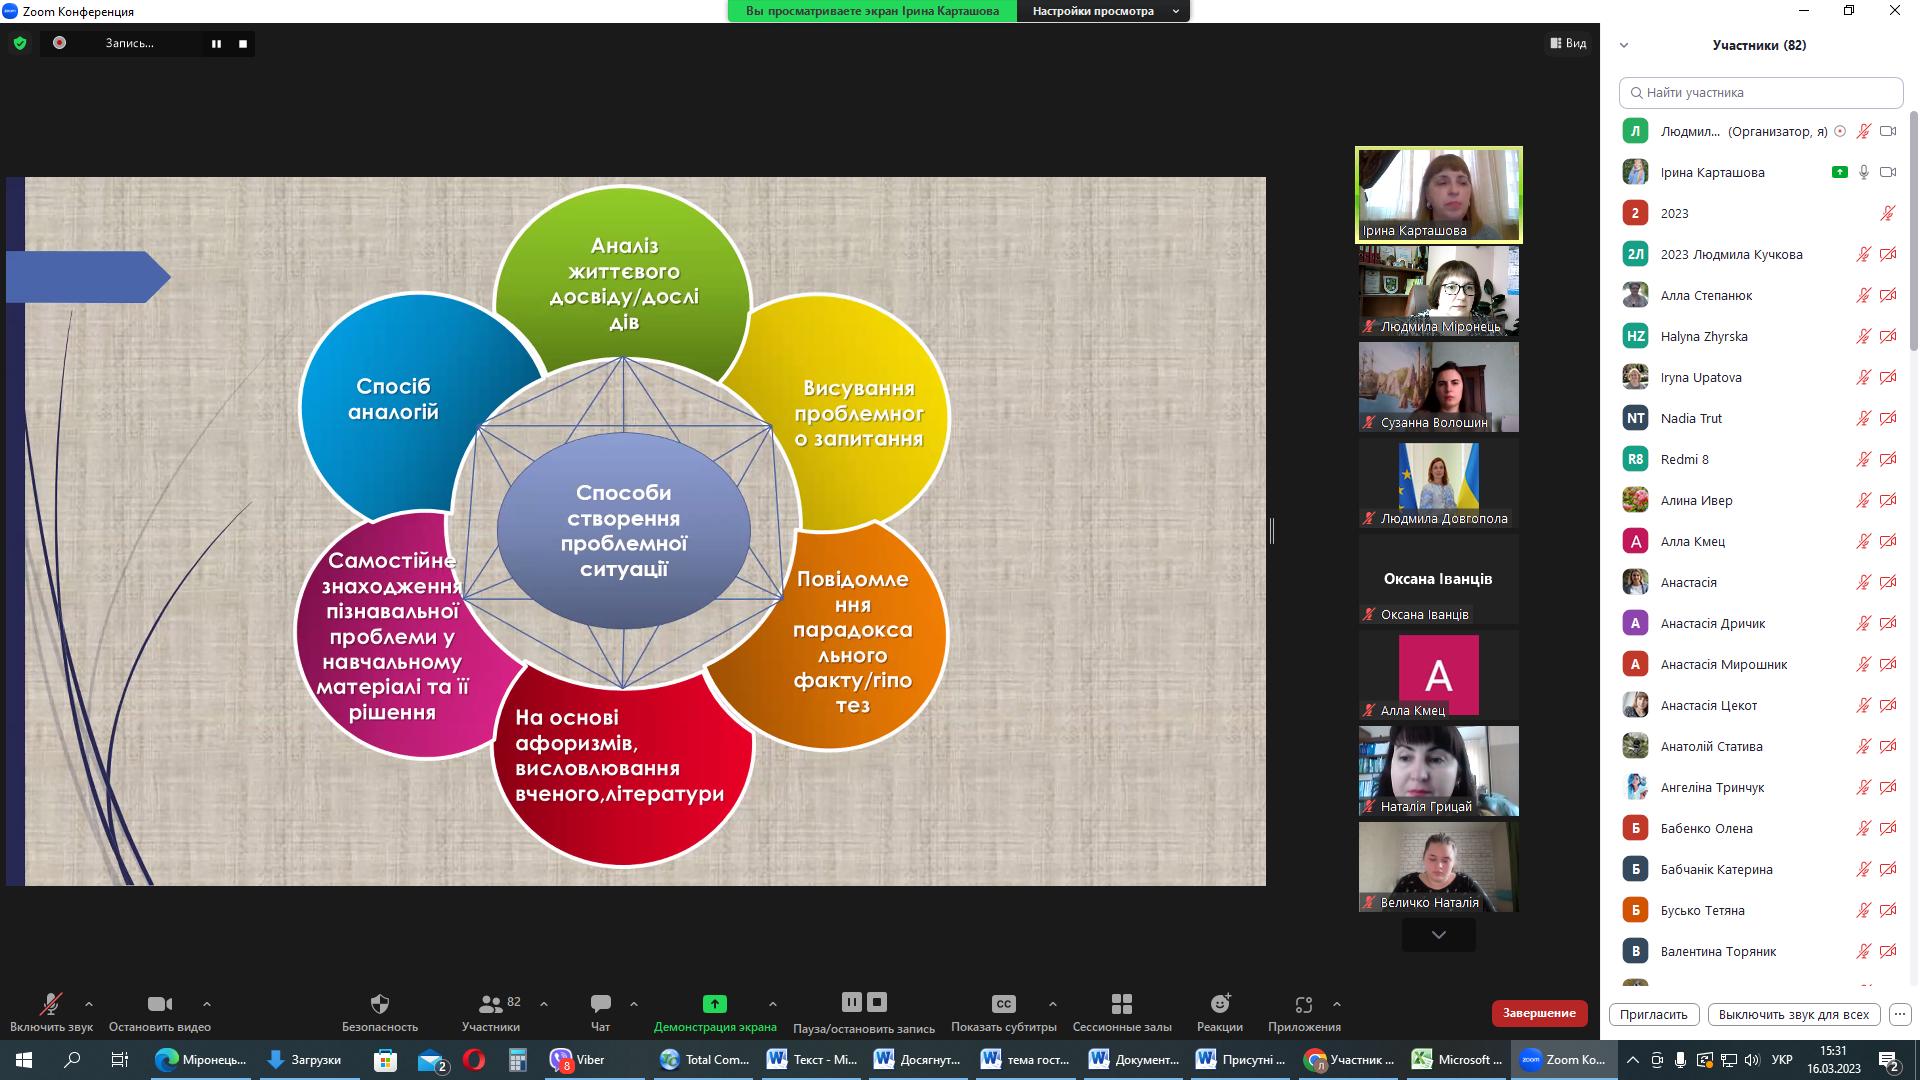This screenshot has height=1080, width=1920.
Task: Toggle the Участники participants panel
Action: [x=490, y=1004]
